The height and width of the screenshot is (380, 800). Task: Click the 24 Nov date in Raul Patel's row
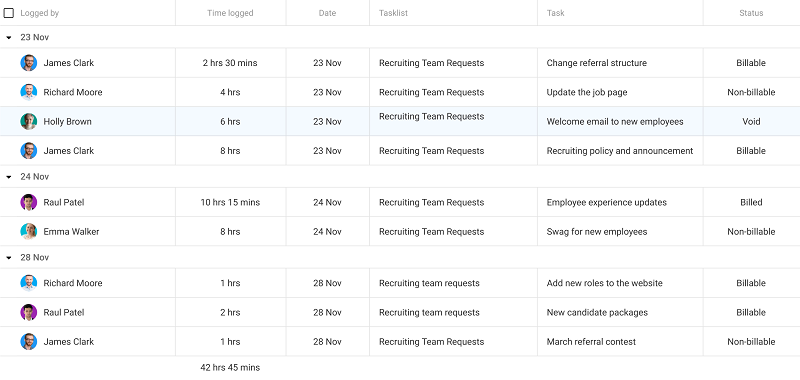pyautogui.click(x=328, y=202)
